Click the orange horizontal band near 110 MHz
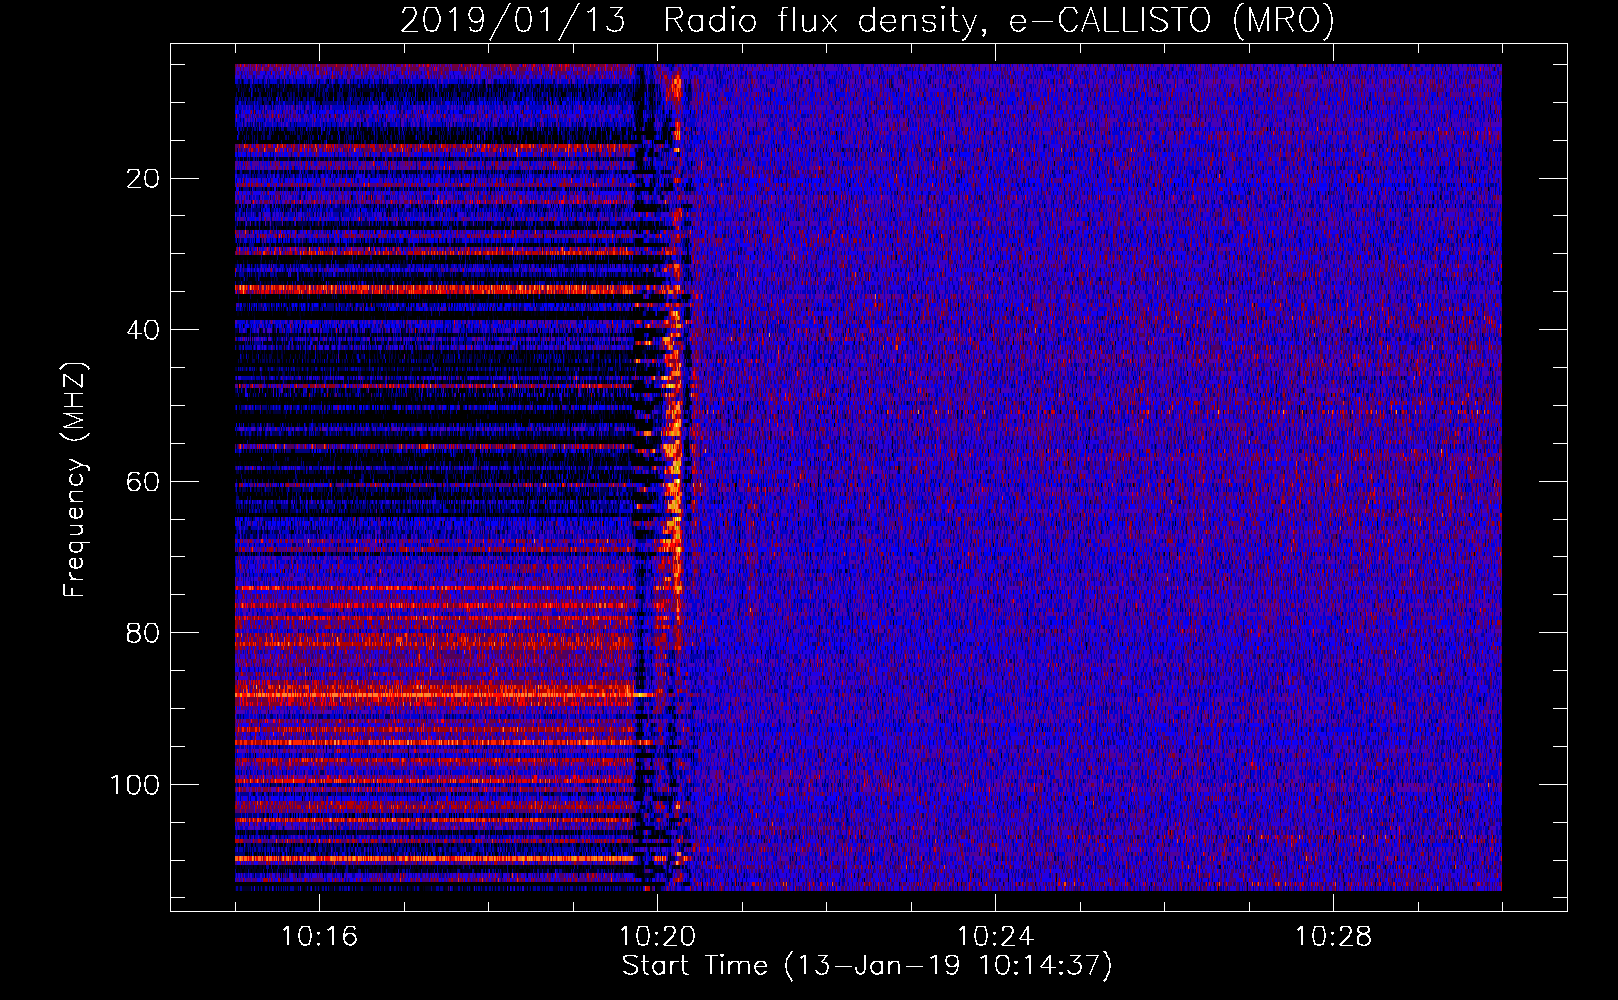This screenshot has width=1618, height=1000. (x=435, y=858)
